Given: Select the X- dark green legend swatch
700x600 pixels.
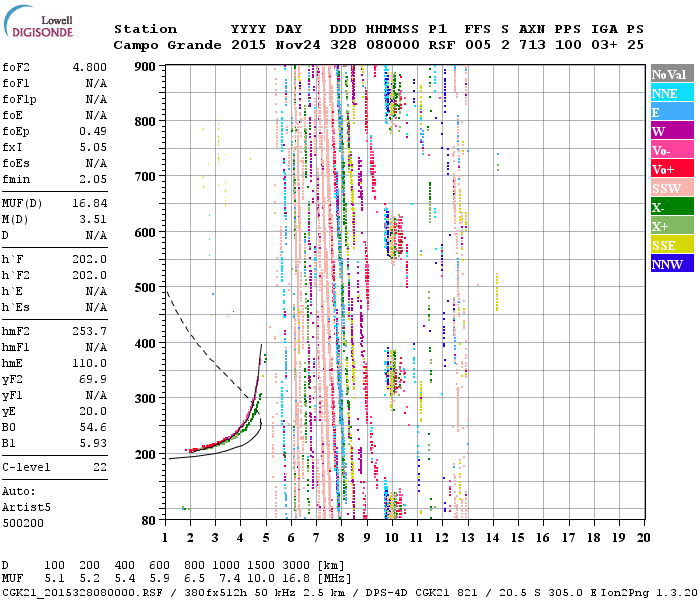Looking at the screenshot, I should click(672, 207).
